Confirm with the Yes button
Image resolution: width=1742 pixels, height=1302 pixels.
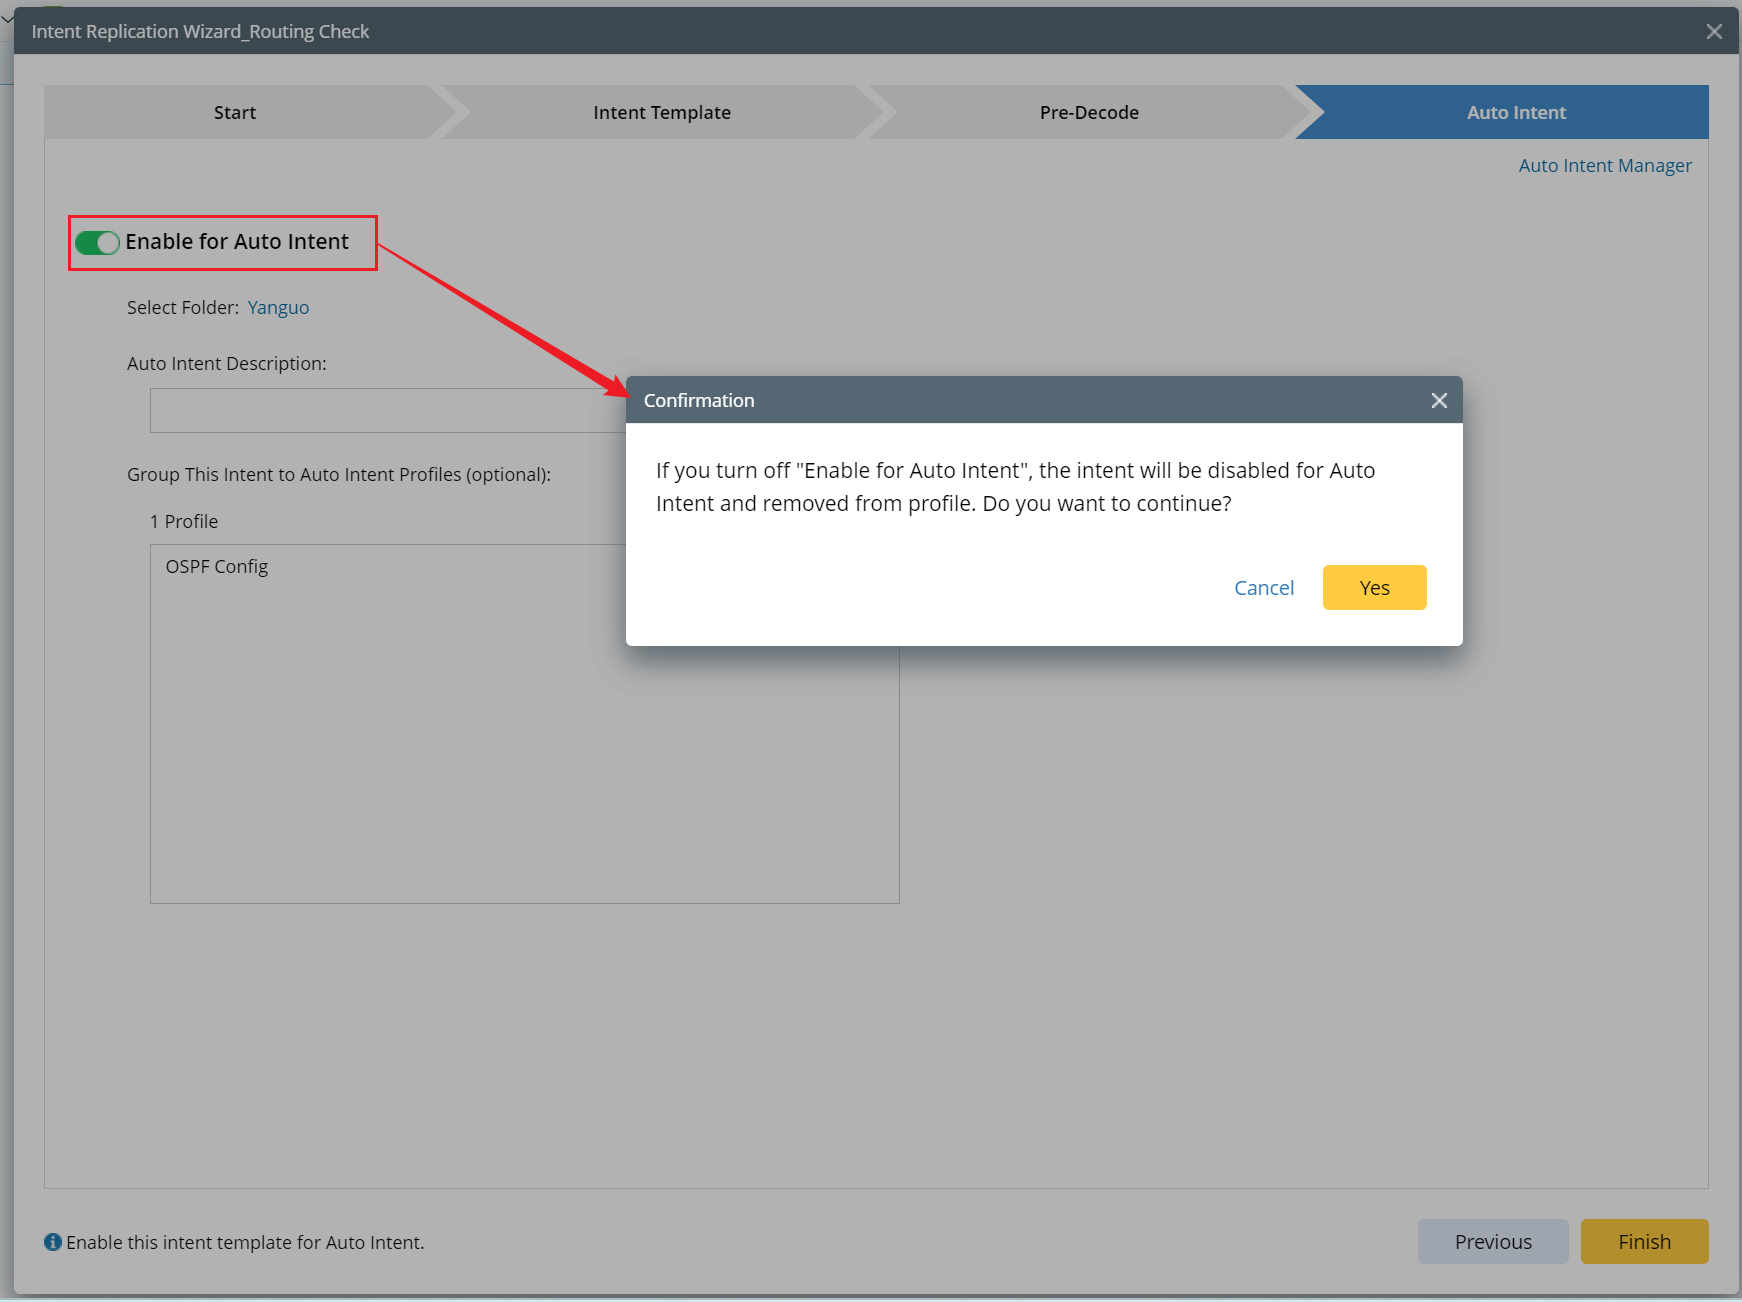tap(1374, 588)
